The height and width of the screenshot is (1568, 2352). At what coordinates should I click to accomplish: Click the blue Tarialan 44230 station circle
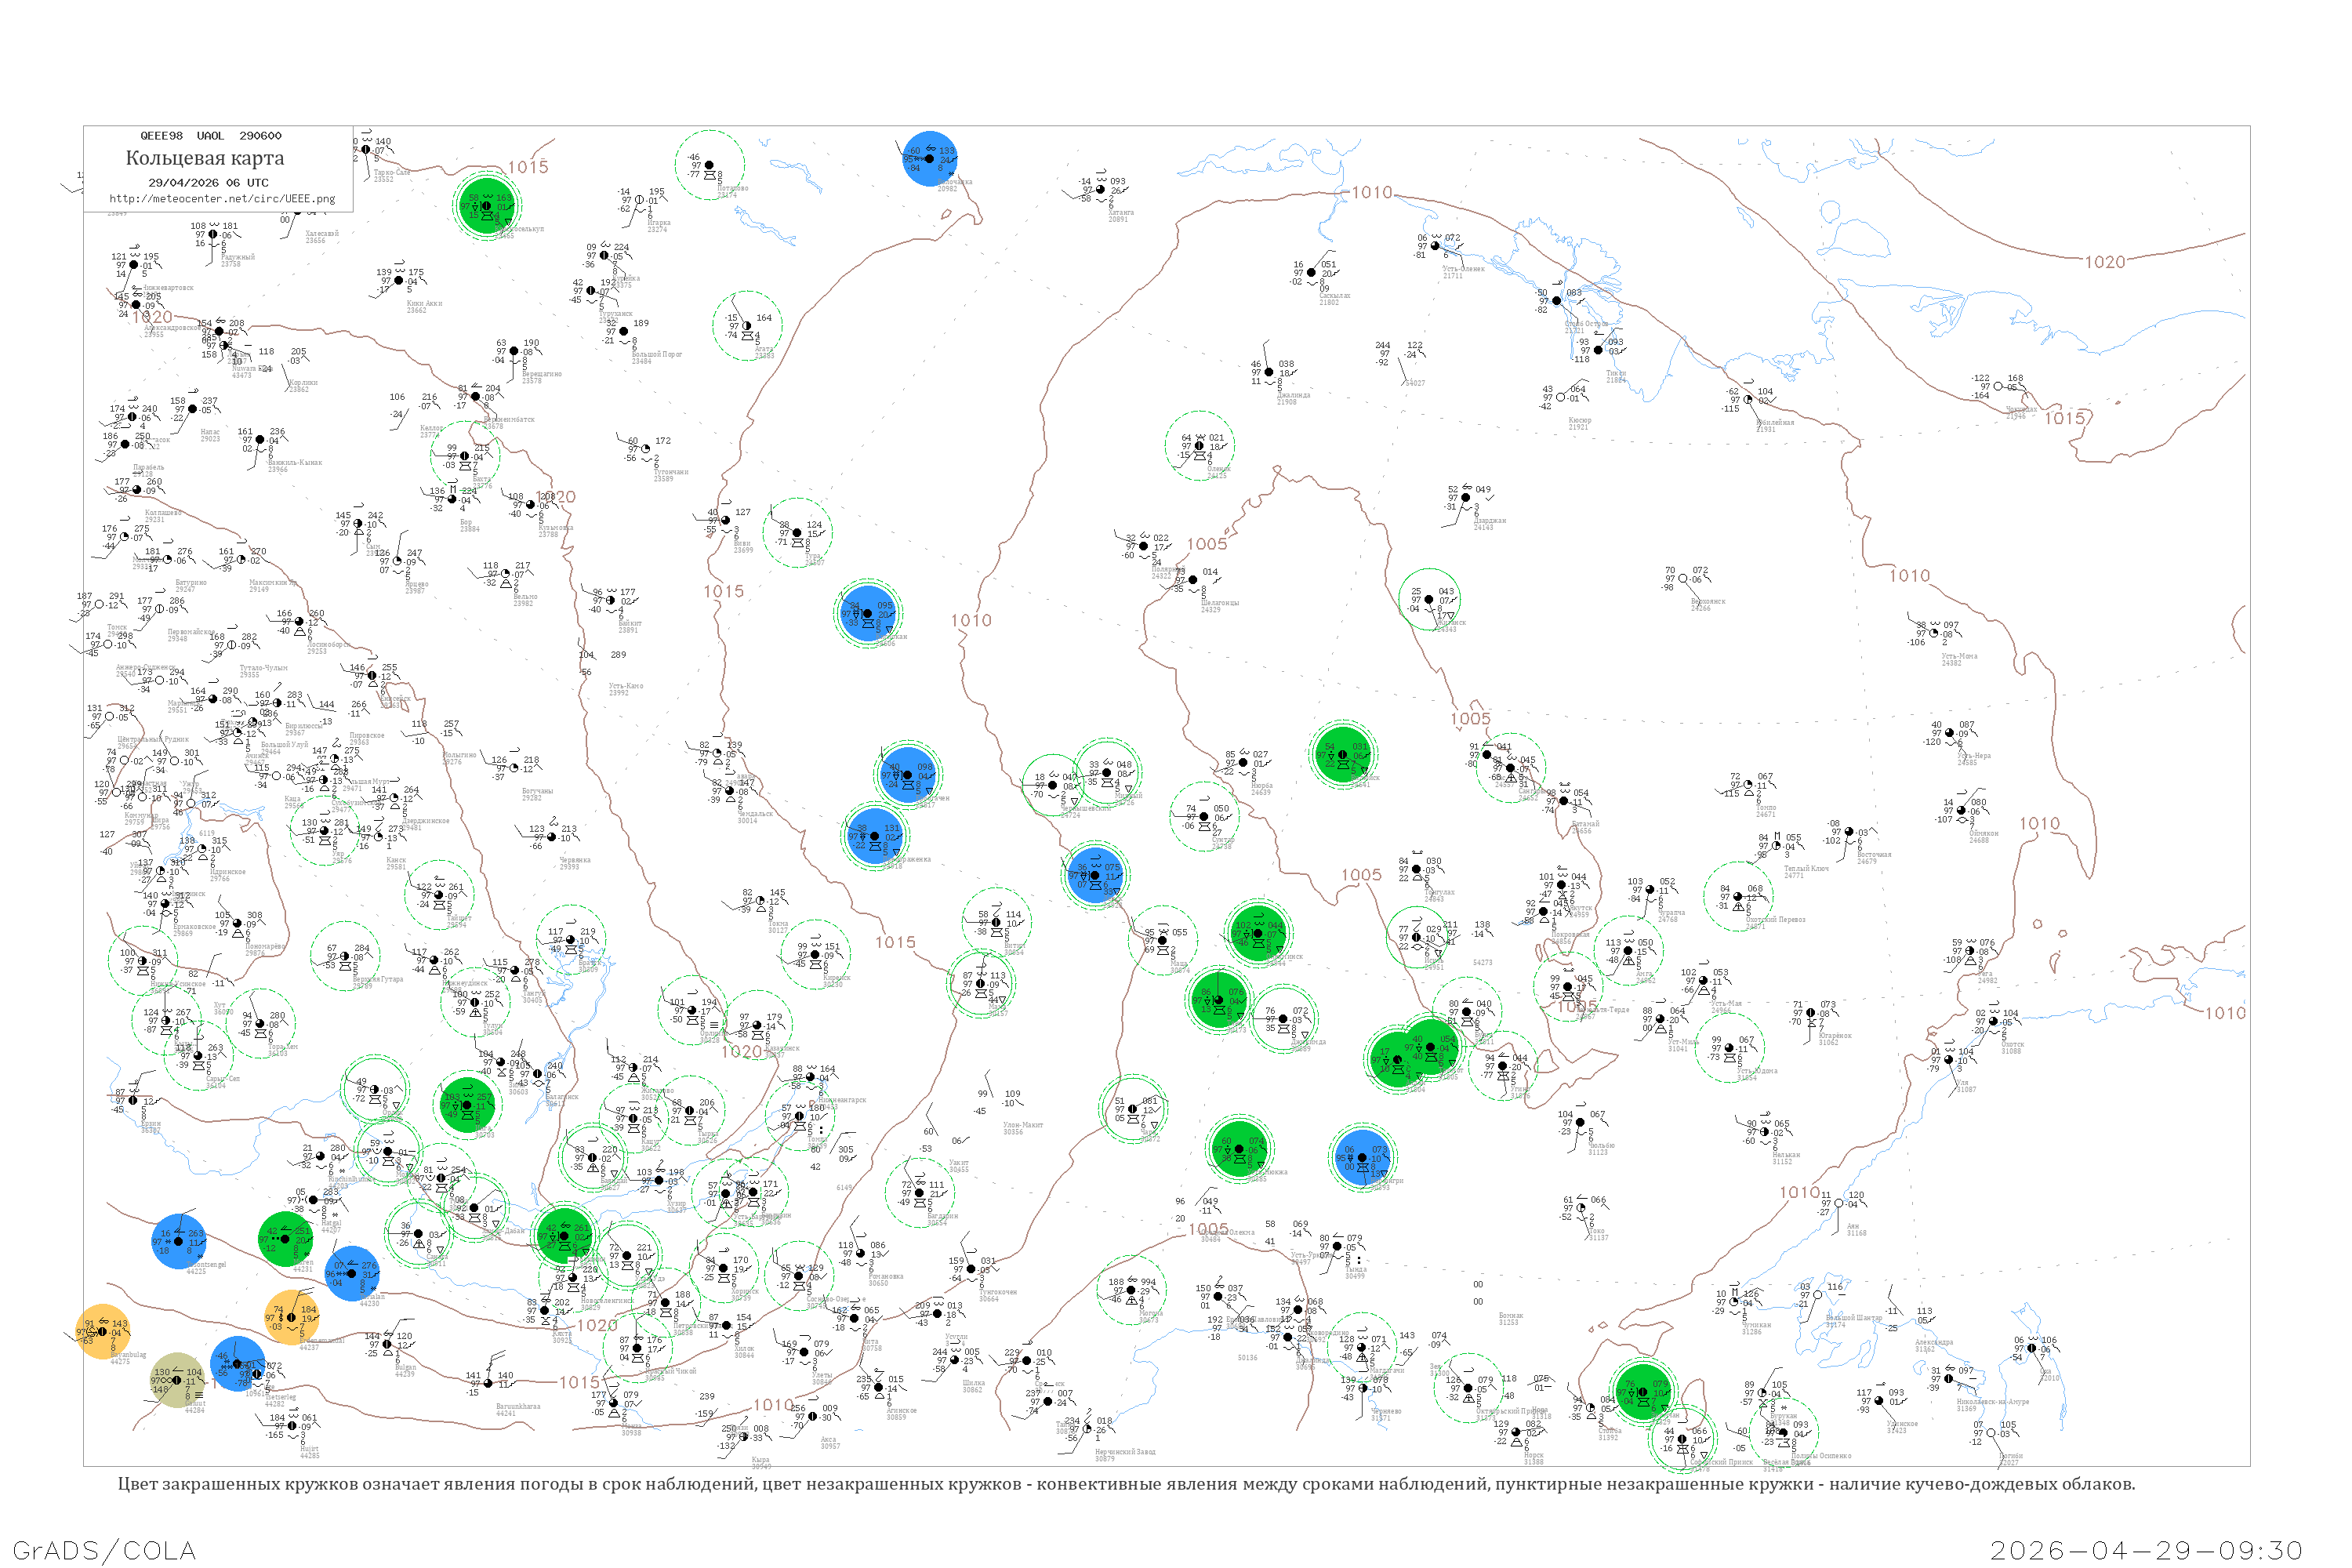(352, 1273)
